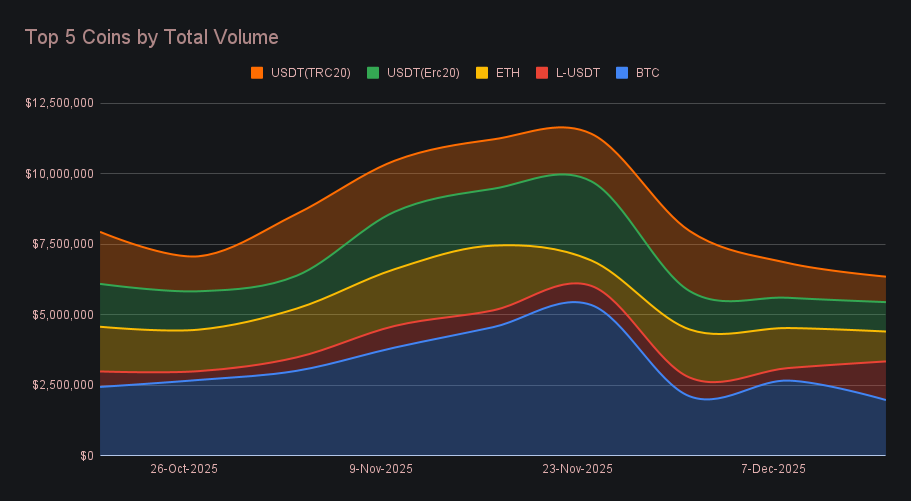This screenshot has height=501, width=911.
Task: Select the yellow ETH legend swatch
Action: point(482,73)
